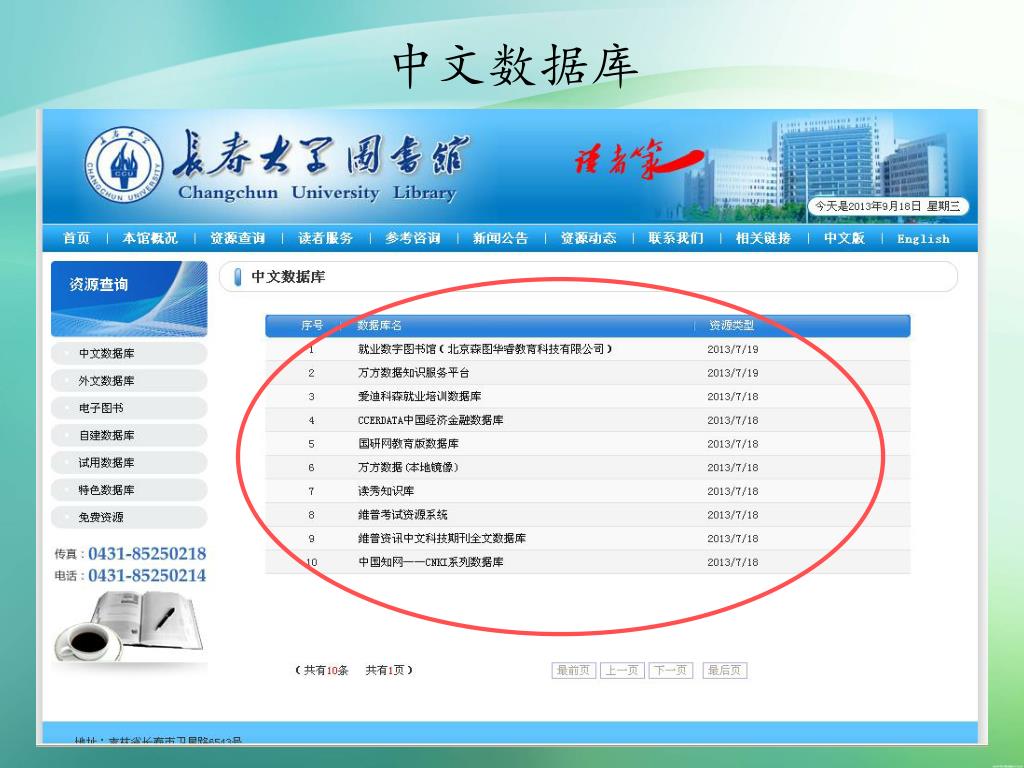This screenshot has width=1024, height=768.
Task: Open 本馆概况 in the navigation bar
Action: point(150,238)
